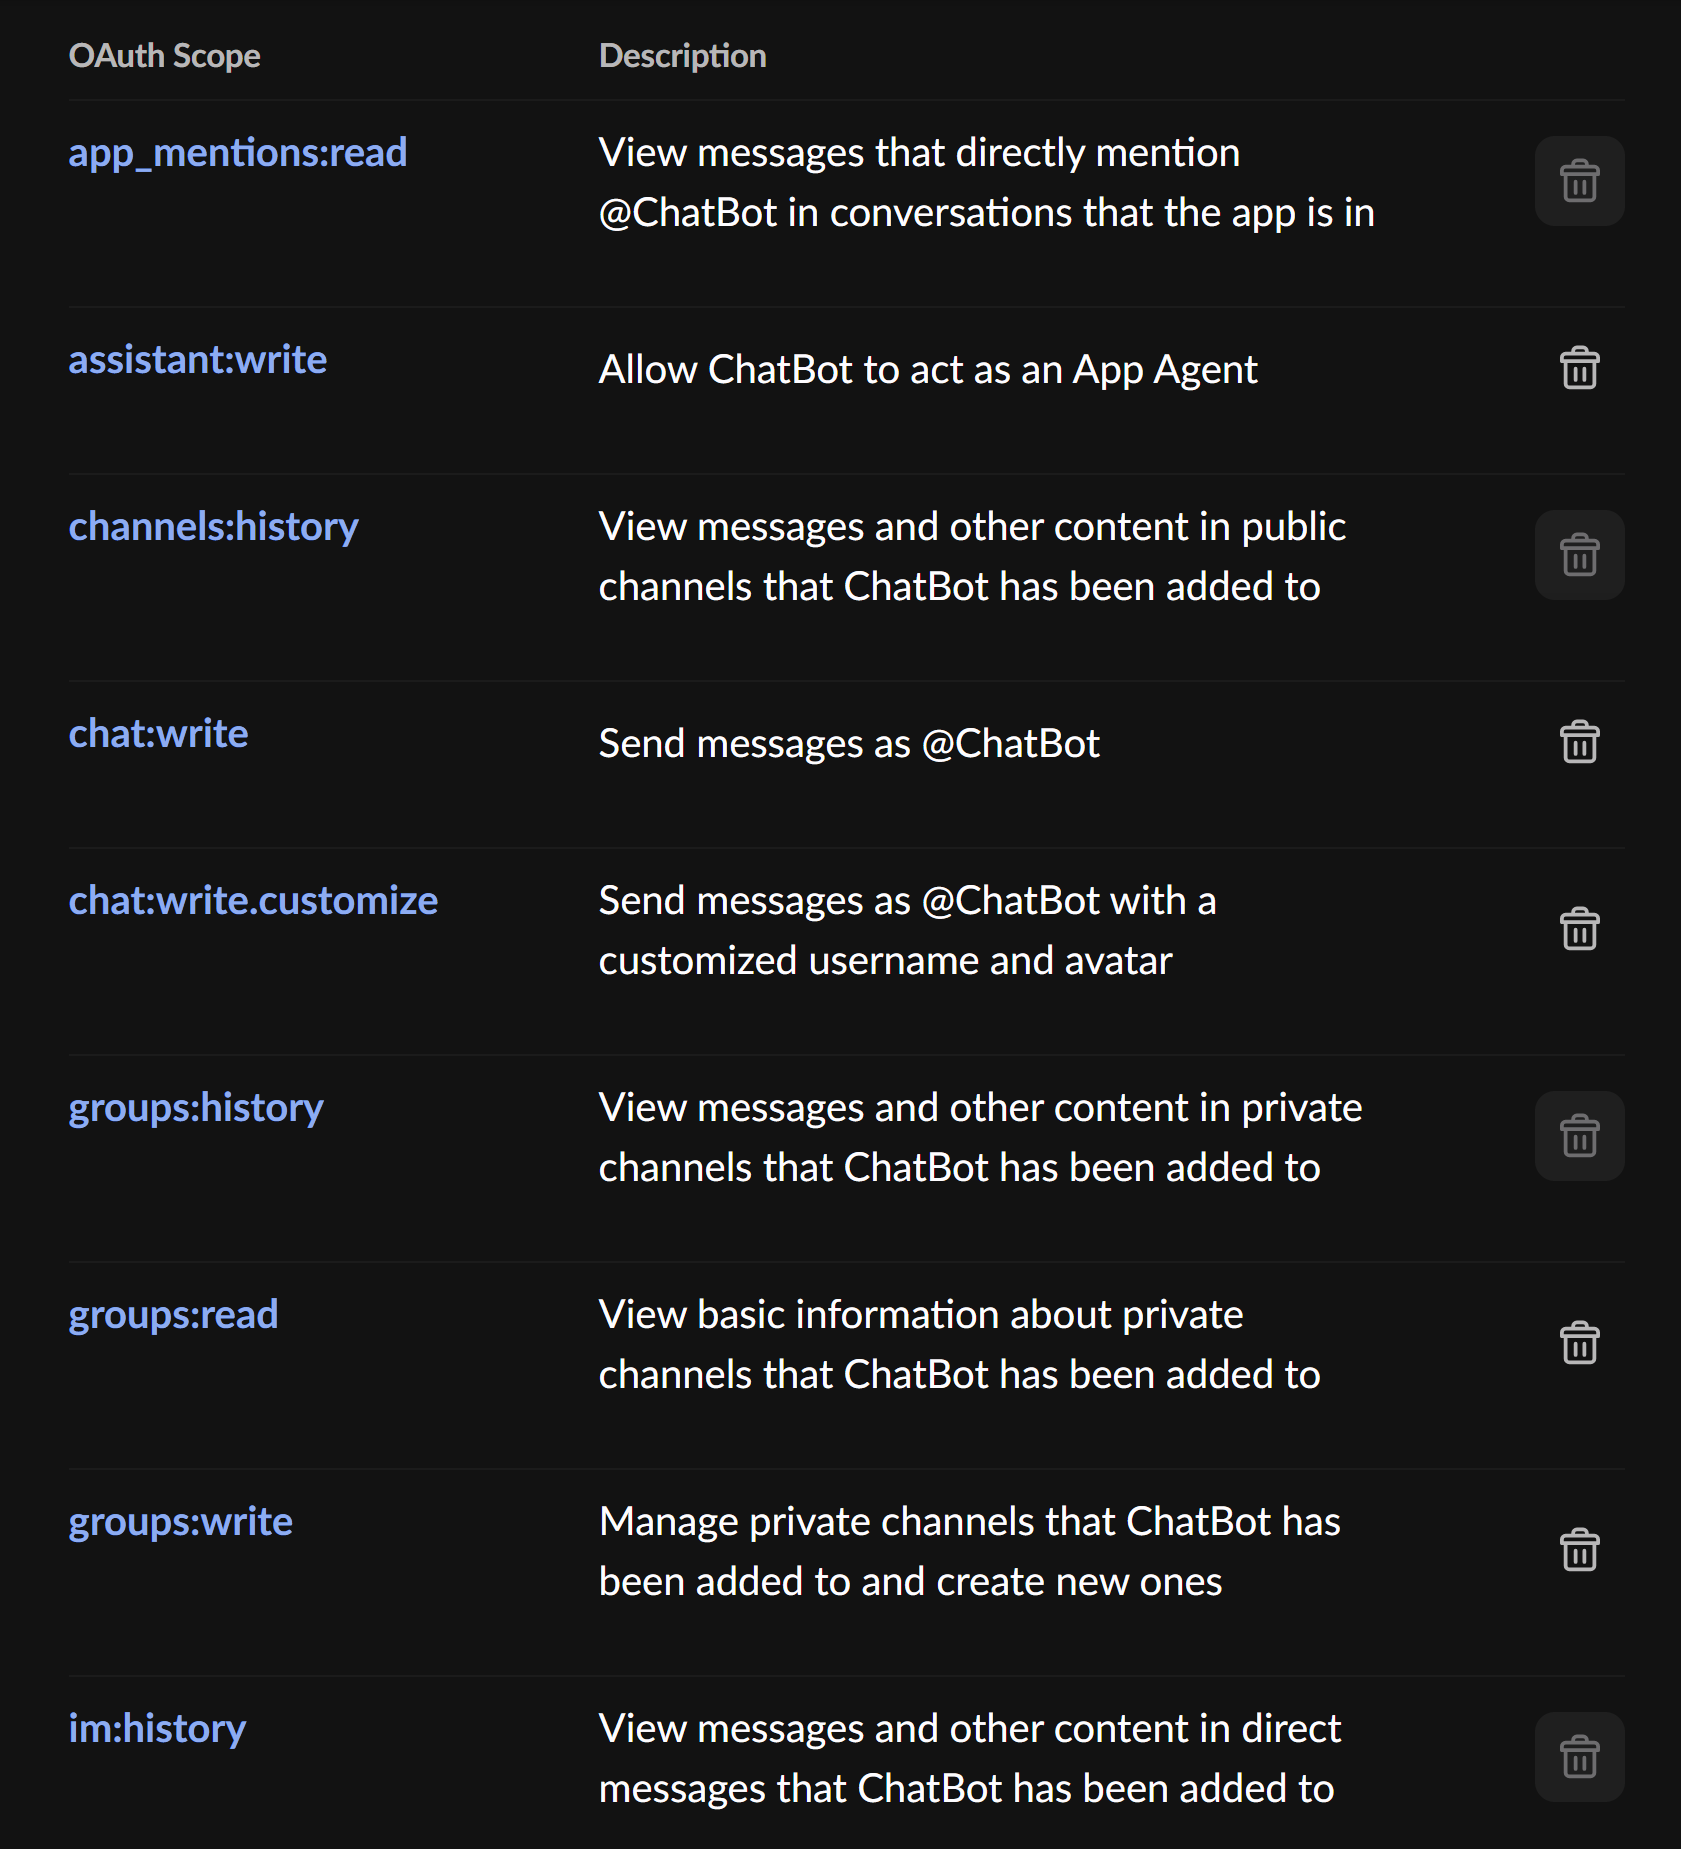Screen dimensions: 1681x1849
Task: Click trash icon beside groups:history
Action: [x=1579, y=1136]
